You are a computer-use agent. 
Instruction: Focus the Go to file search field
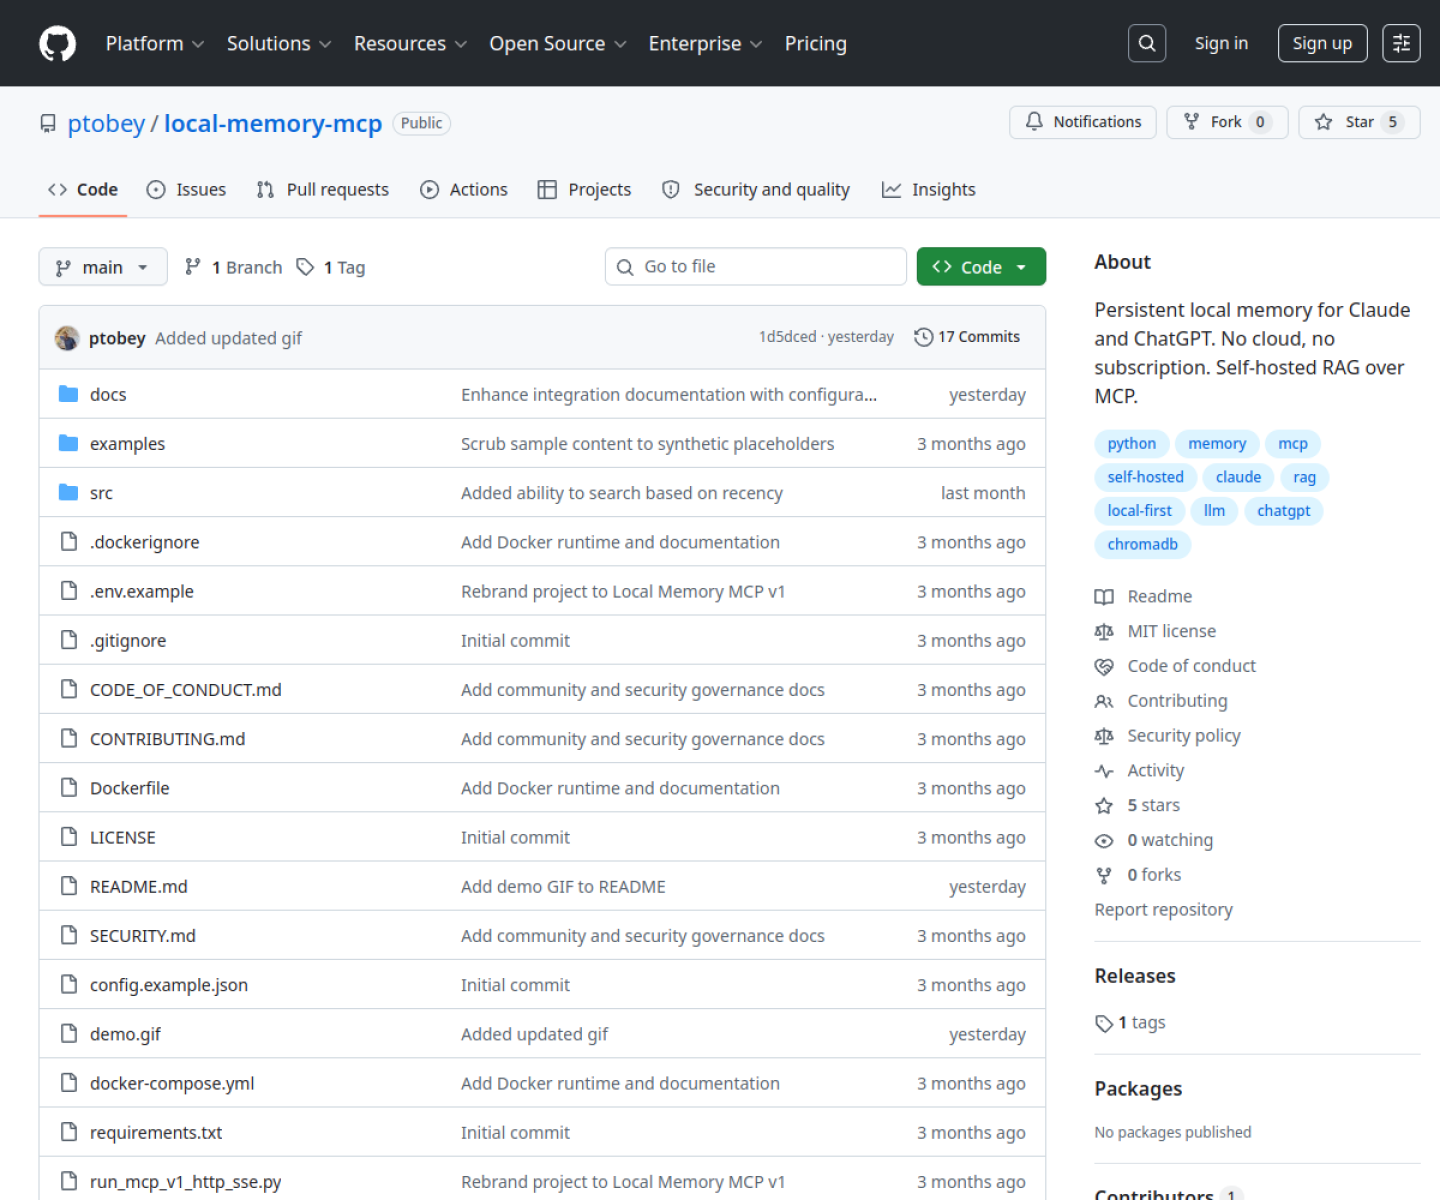pos(756,267)
